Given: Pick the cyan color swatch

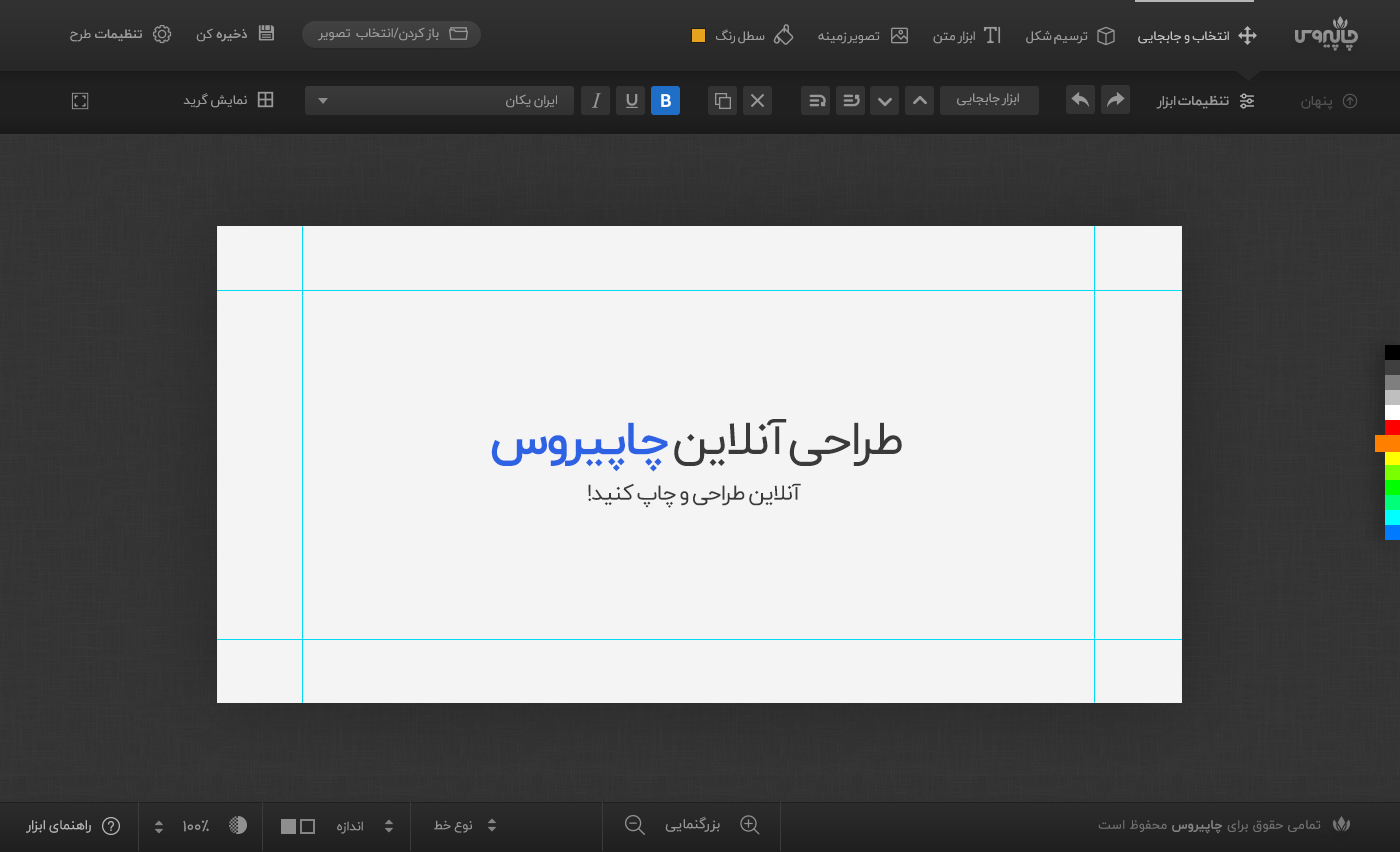Looking at the screenshot, I should [x=1392, y=517].
